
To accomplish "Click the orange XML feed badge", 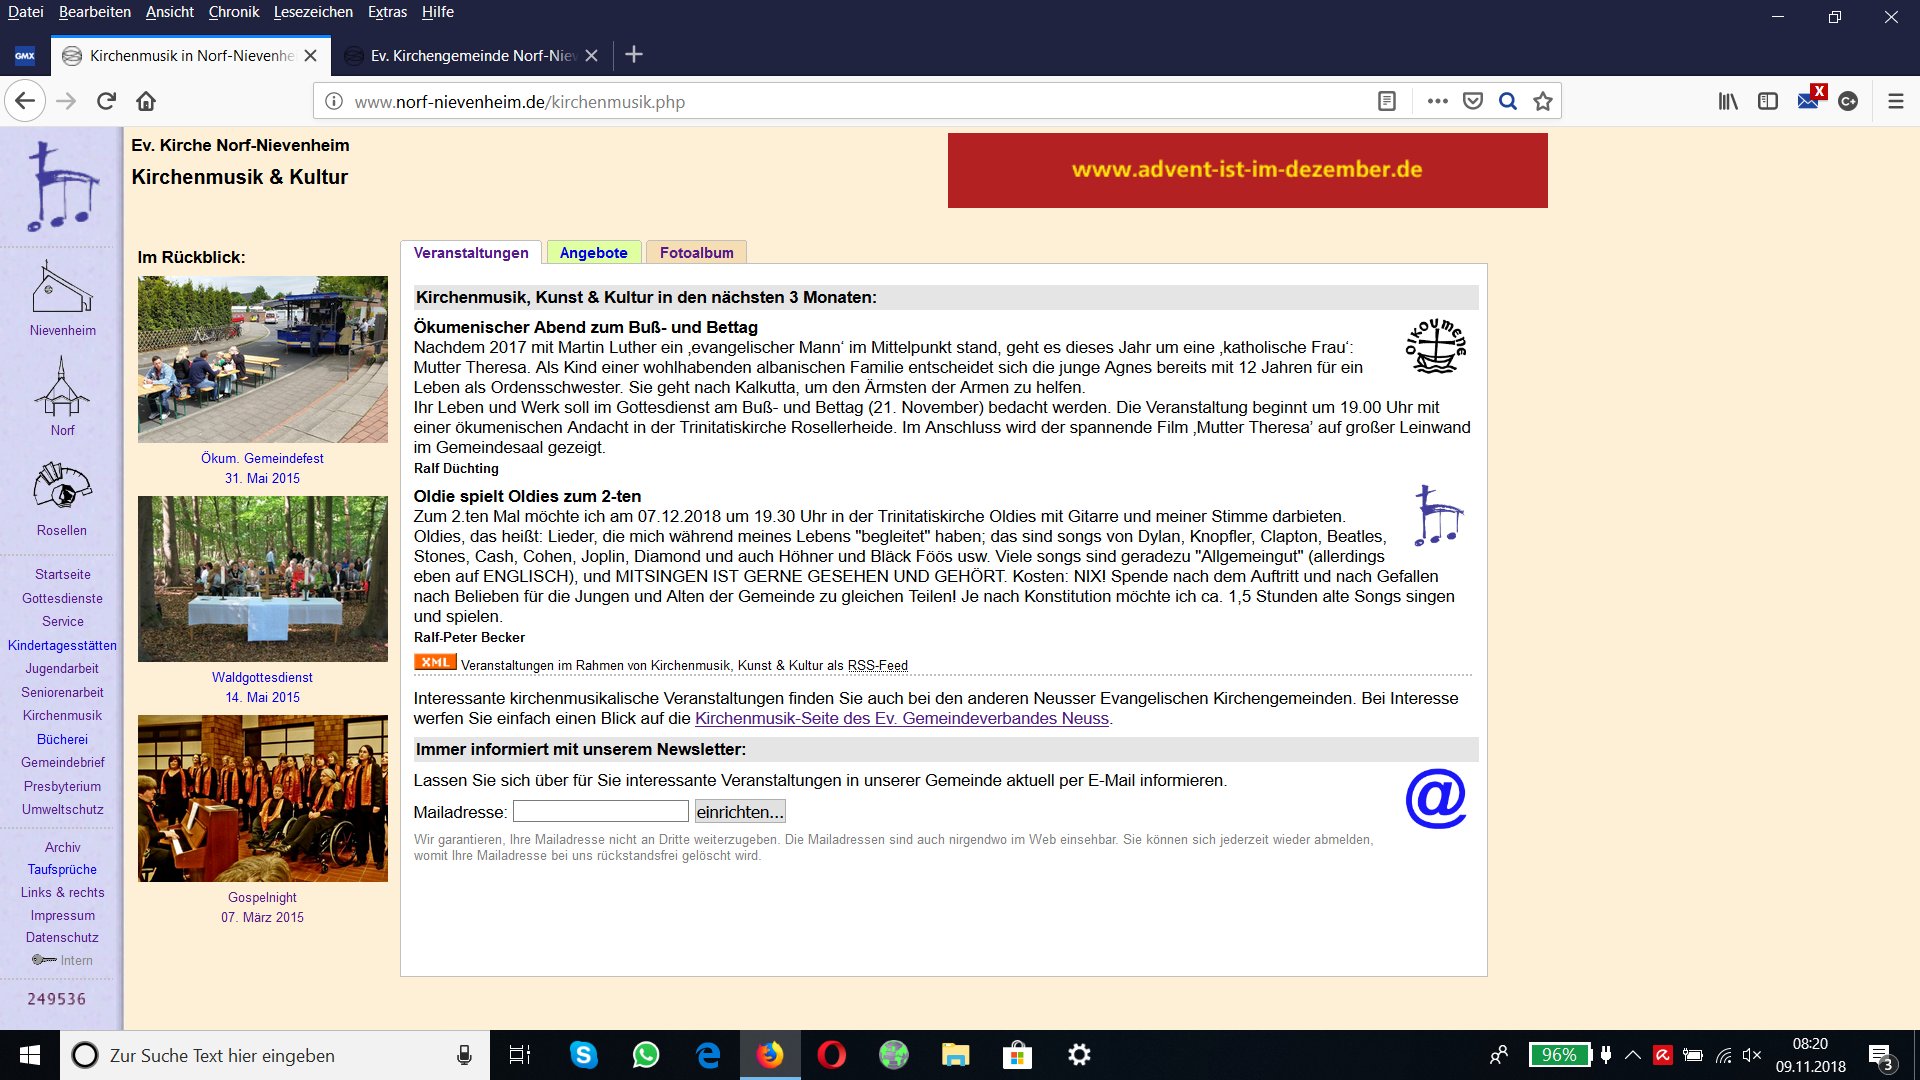I will pos(435,662).
